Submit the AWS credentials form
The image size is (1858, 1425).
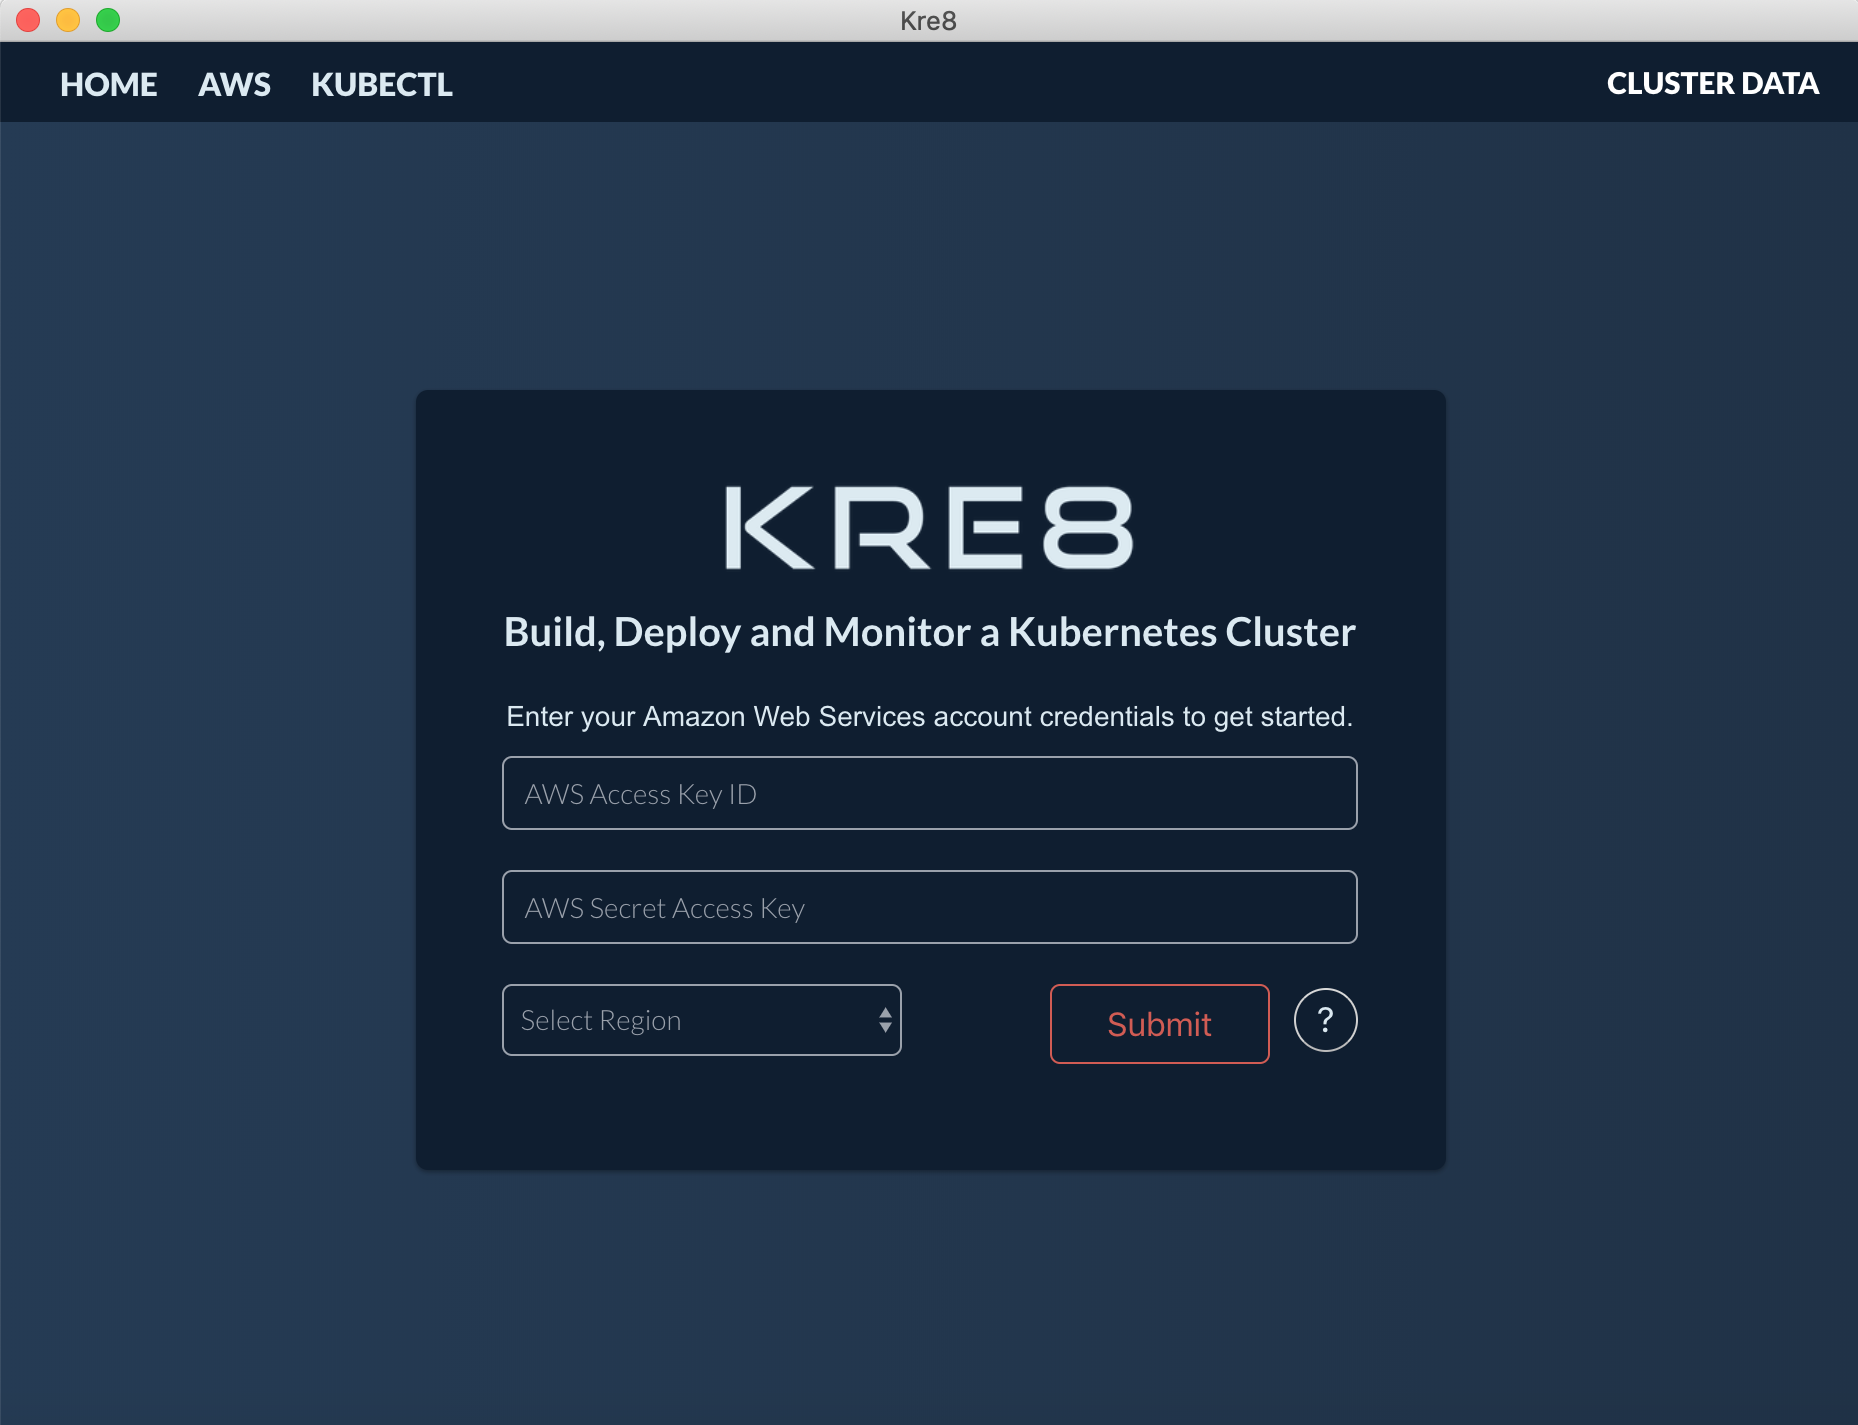[x=1158, y=1023]
